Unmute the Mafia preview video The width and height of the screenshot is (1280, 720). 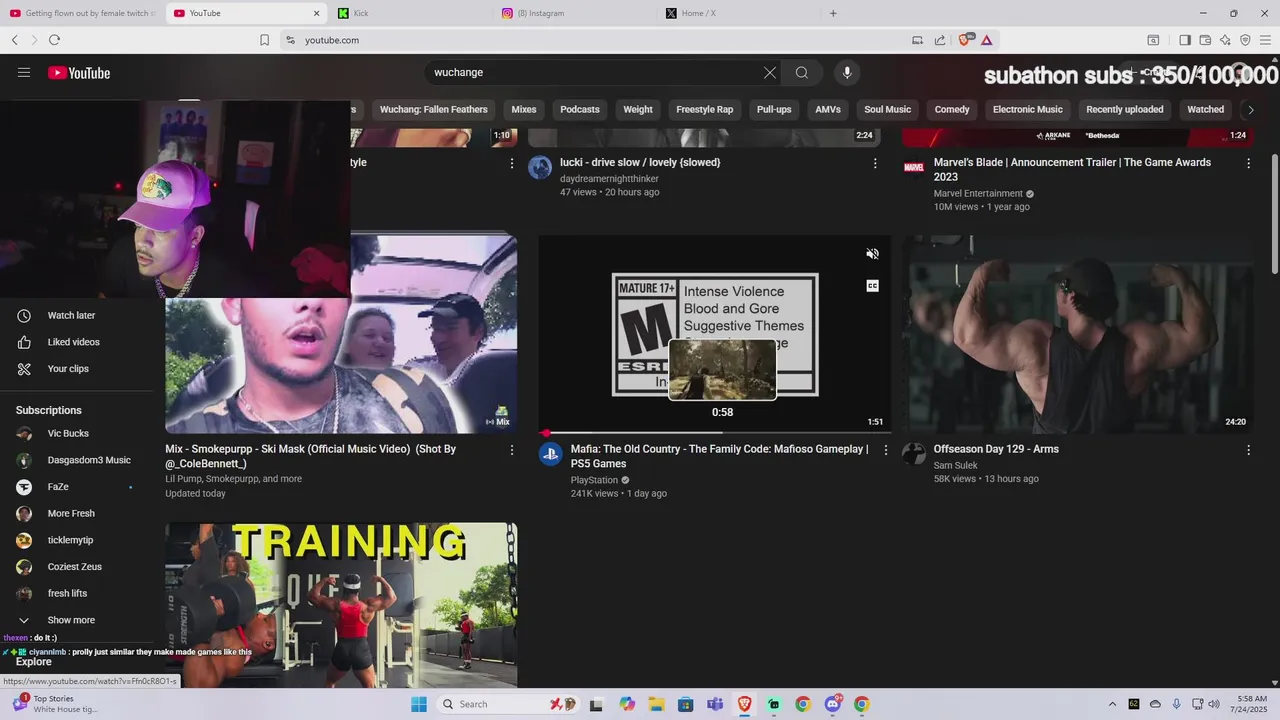(872, 254)
